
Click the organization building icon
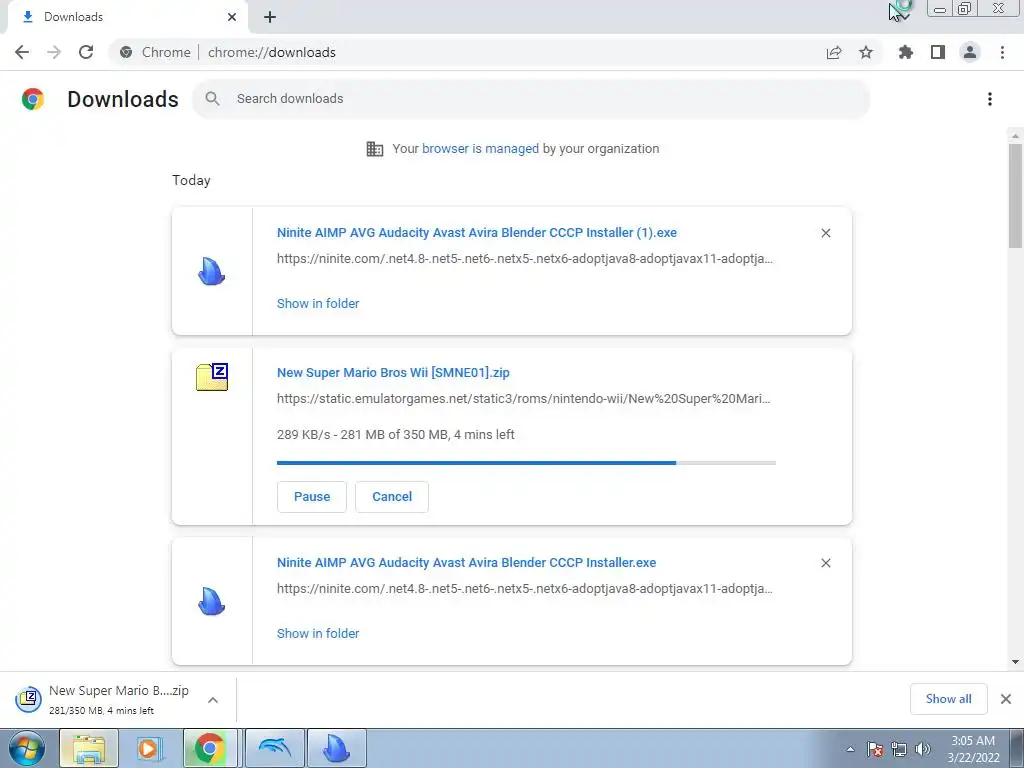375,149
